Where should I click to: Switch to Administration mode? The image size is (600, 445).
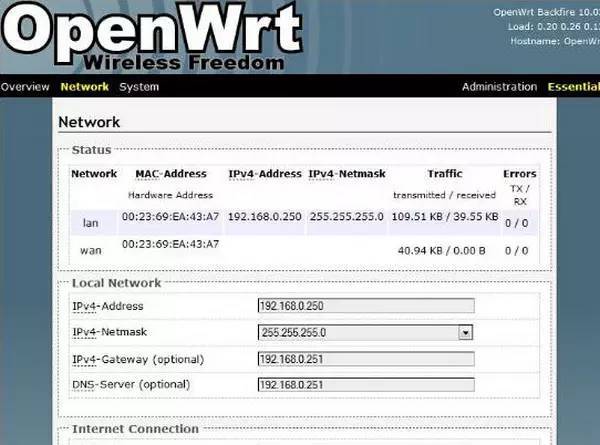pos(499,87)
